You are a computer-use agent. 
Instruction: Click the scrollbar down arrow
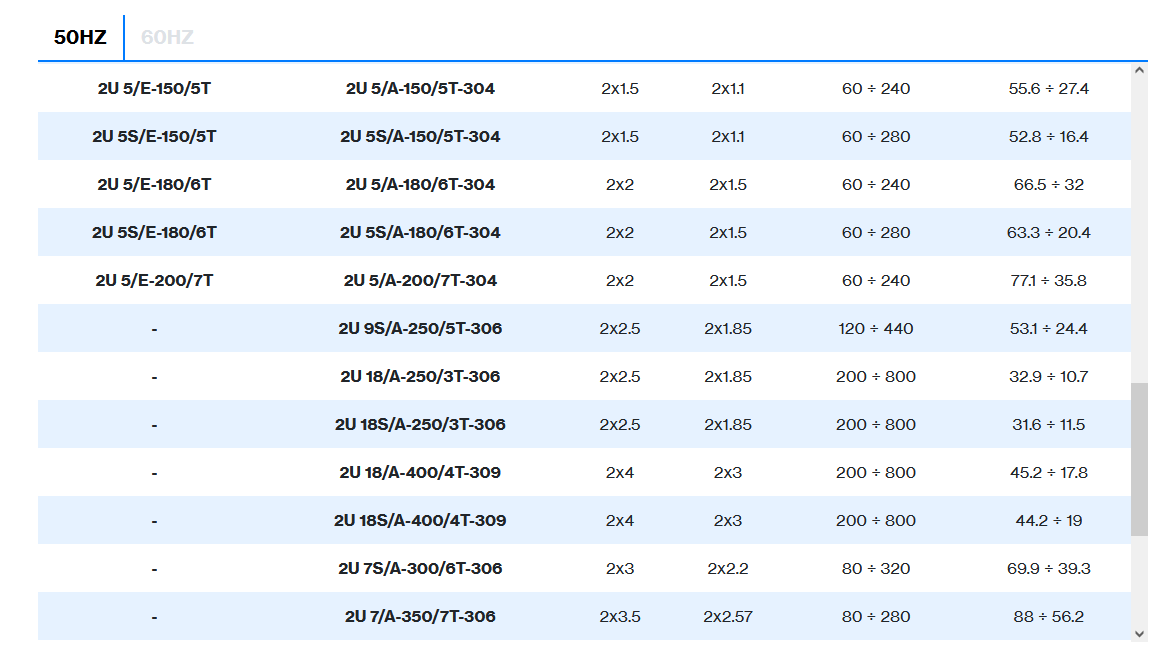point(1140,633)
